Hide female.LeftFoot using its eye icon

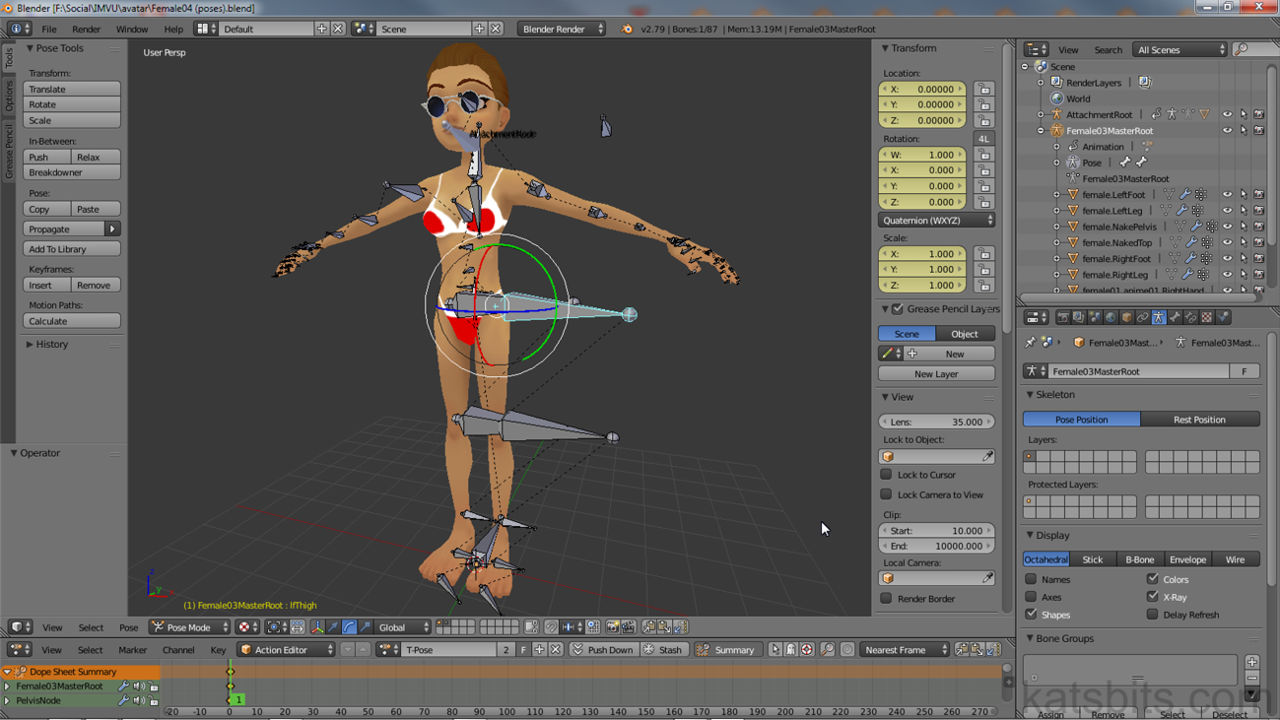click(1227, 195)
